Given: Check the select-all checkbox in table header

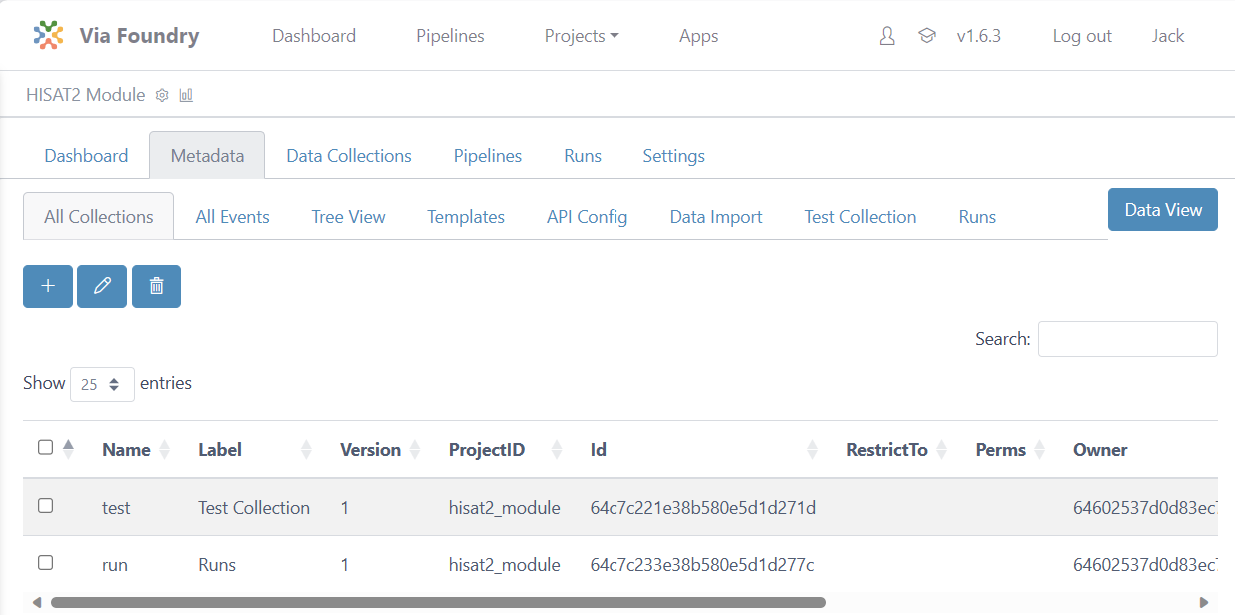Looking at the screenshot, I should click(45, 448).
